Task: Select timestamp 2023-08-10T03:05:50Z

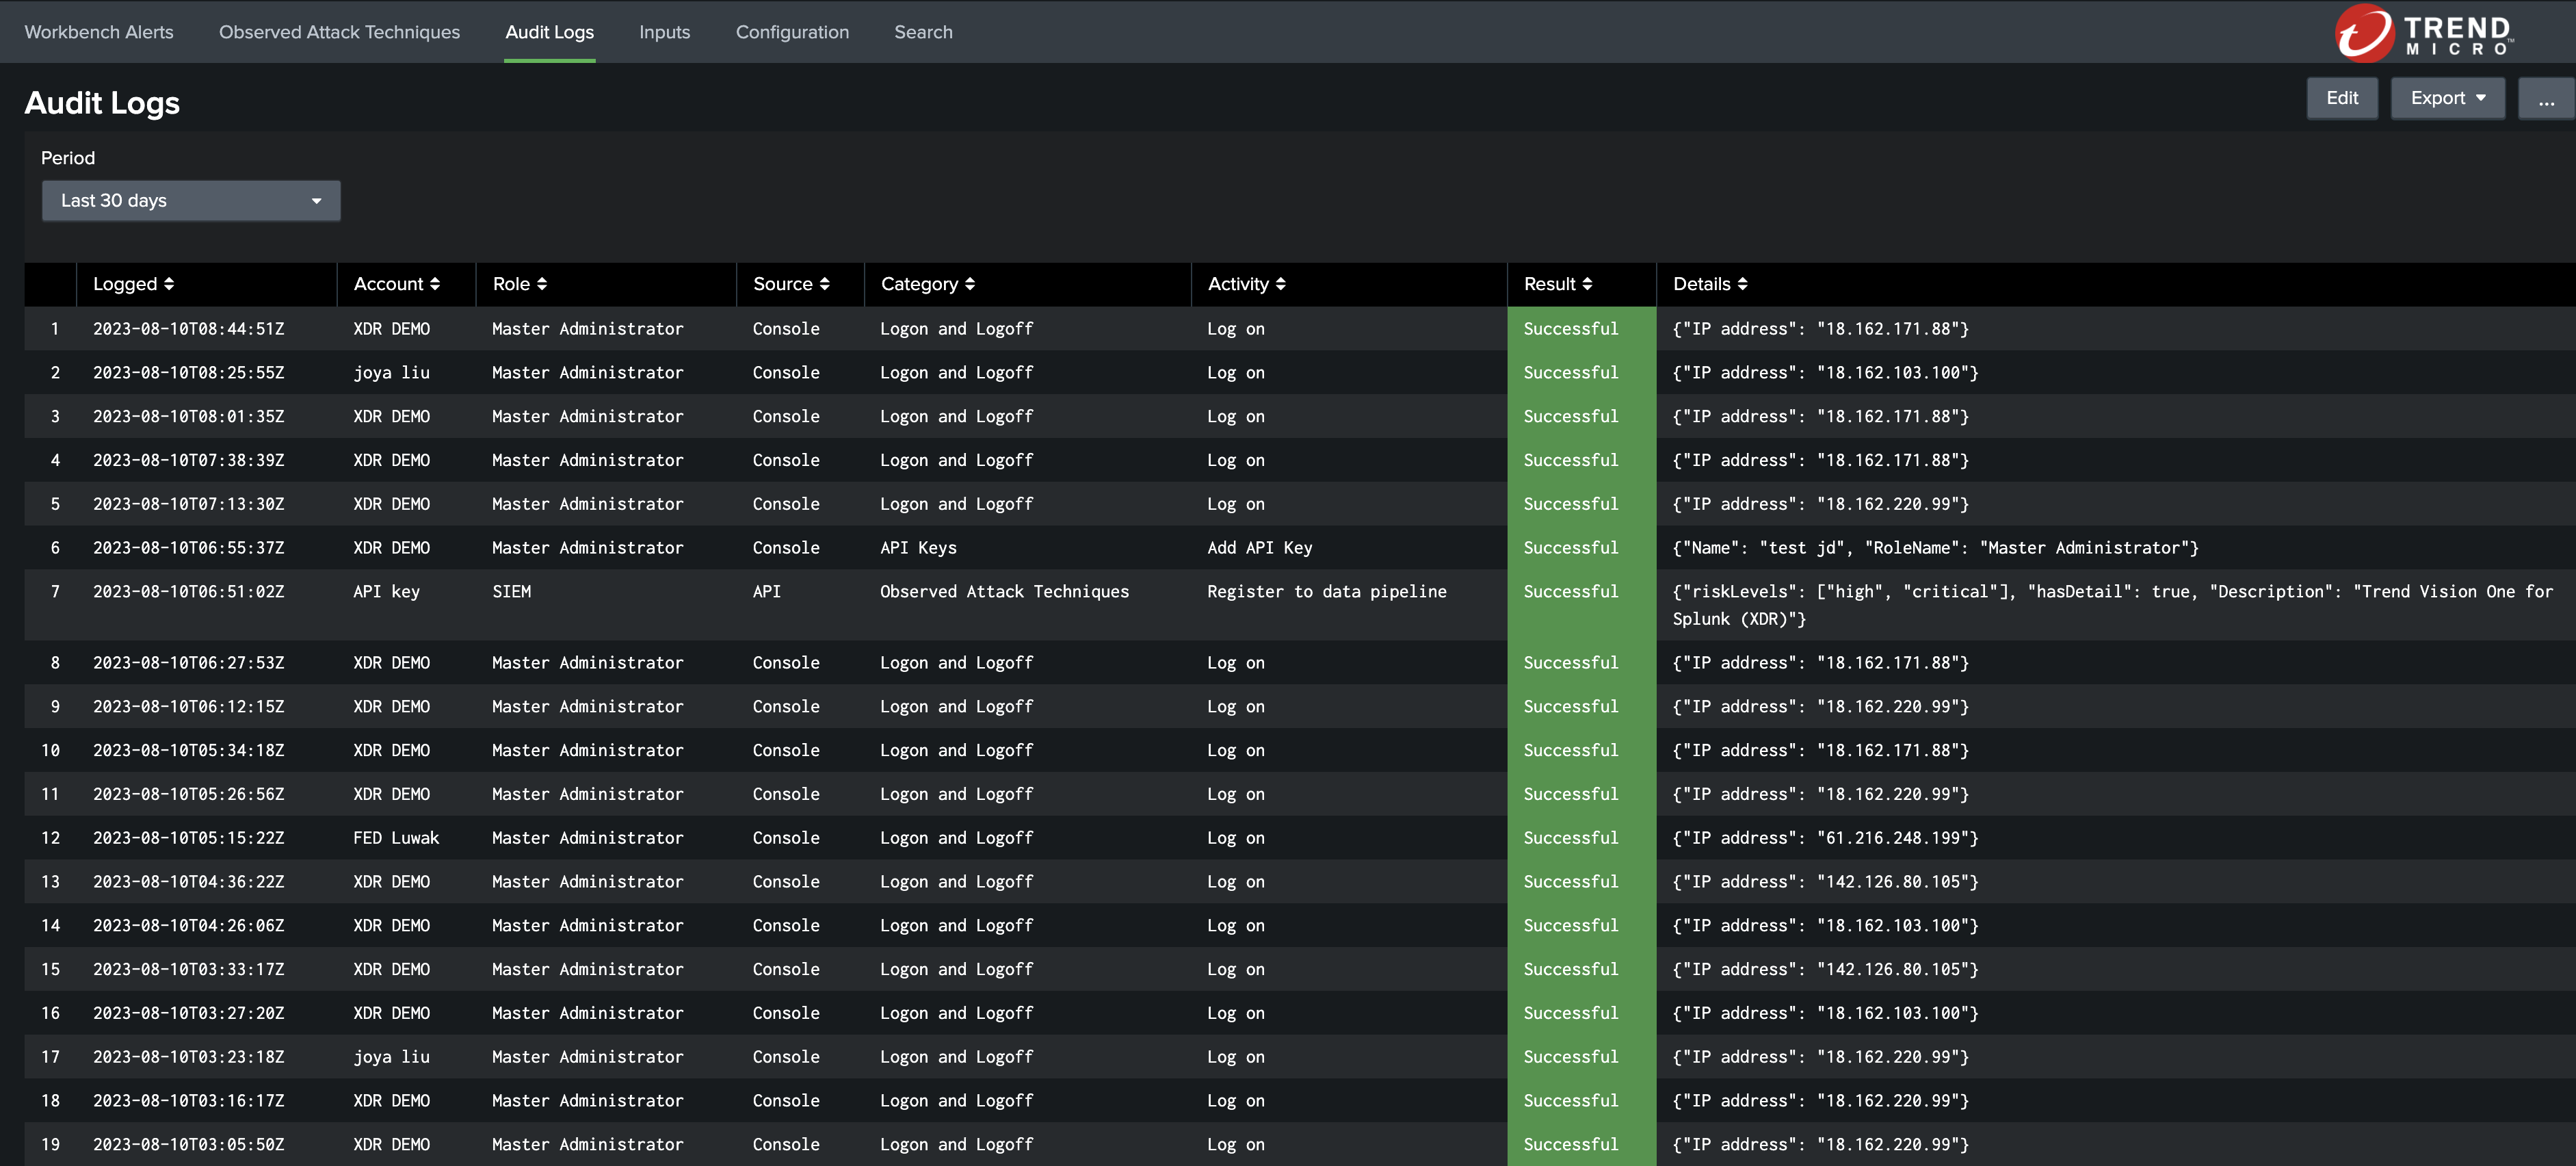Action: [x=188, y=1145]
